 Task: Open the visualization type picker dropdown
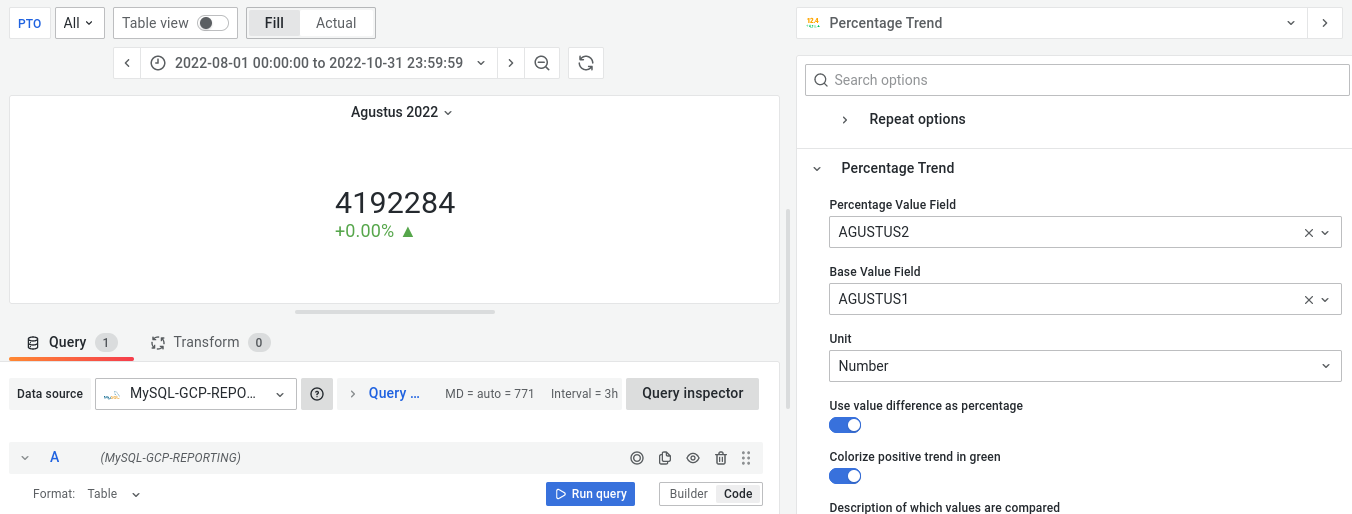pyautogui.click(x=1052, y=23)
